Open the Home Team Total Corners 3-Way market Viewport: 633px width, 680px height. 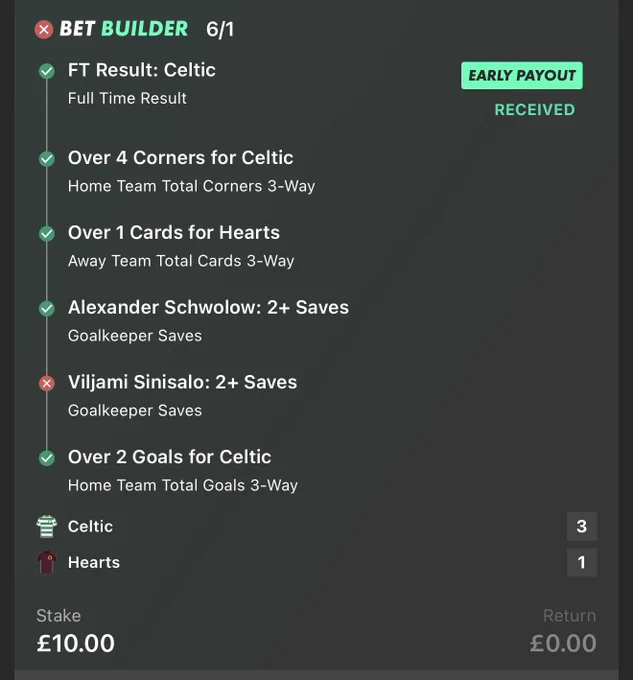tap(192, 186)
